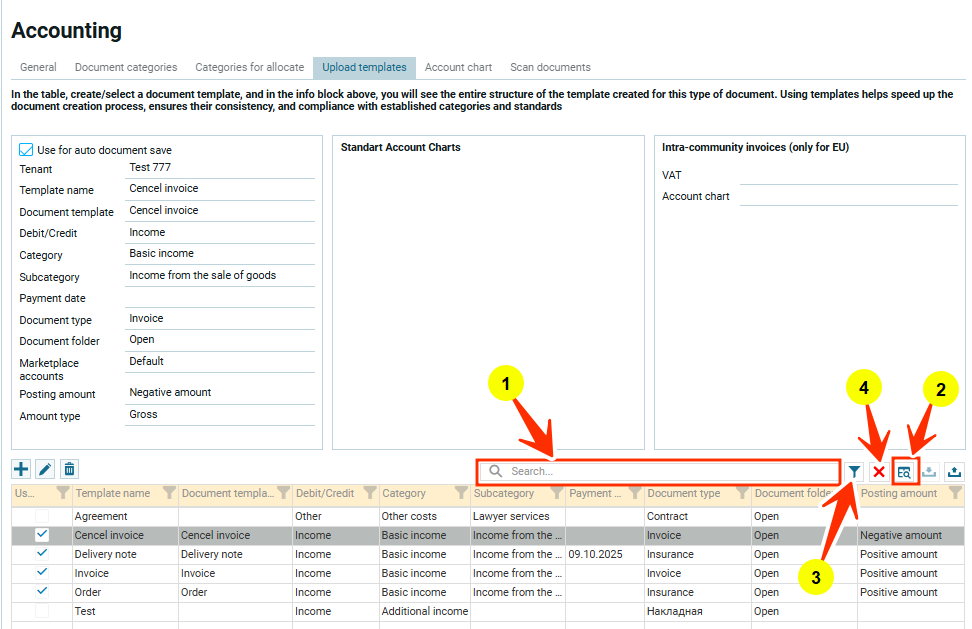Switch to the Account chart tab
972x629 pixels.
point(458,68)
